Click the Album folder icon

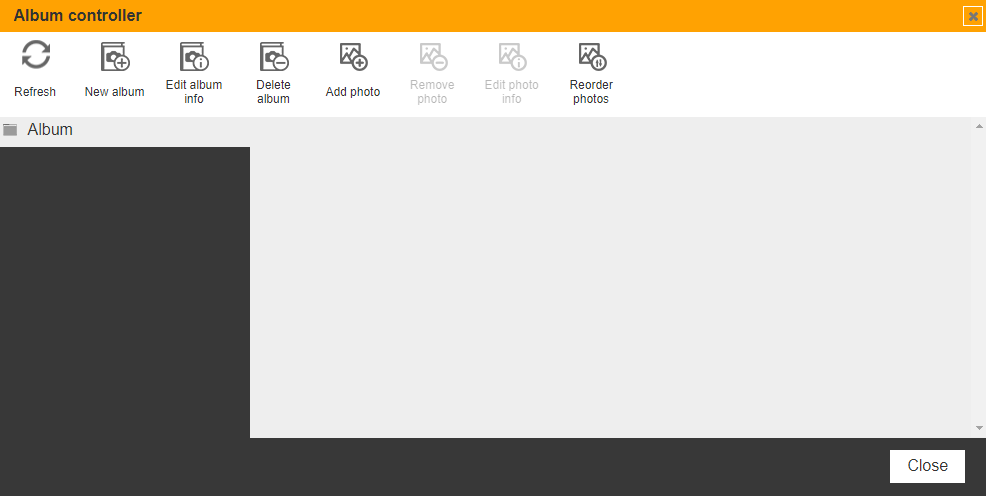[x=10, y=130]
